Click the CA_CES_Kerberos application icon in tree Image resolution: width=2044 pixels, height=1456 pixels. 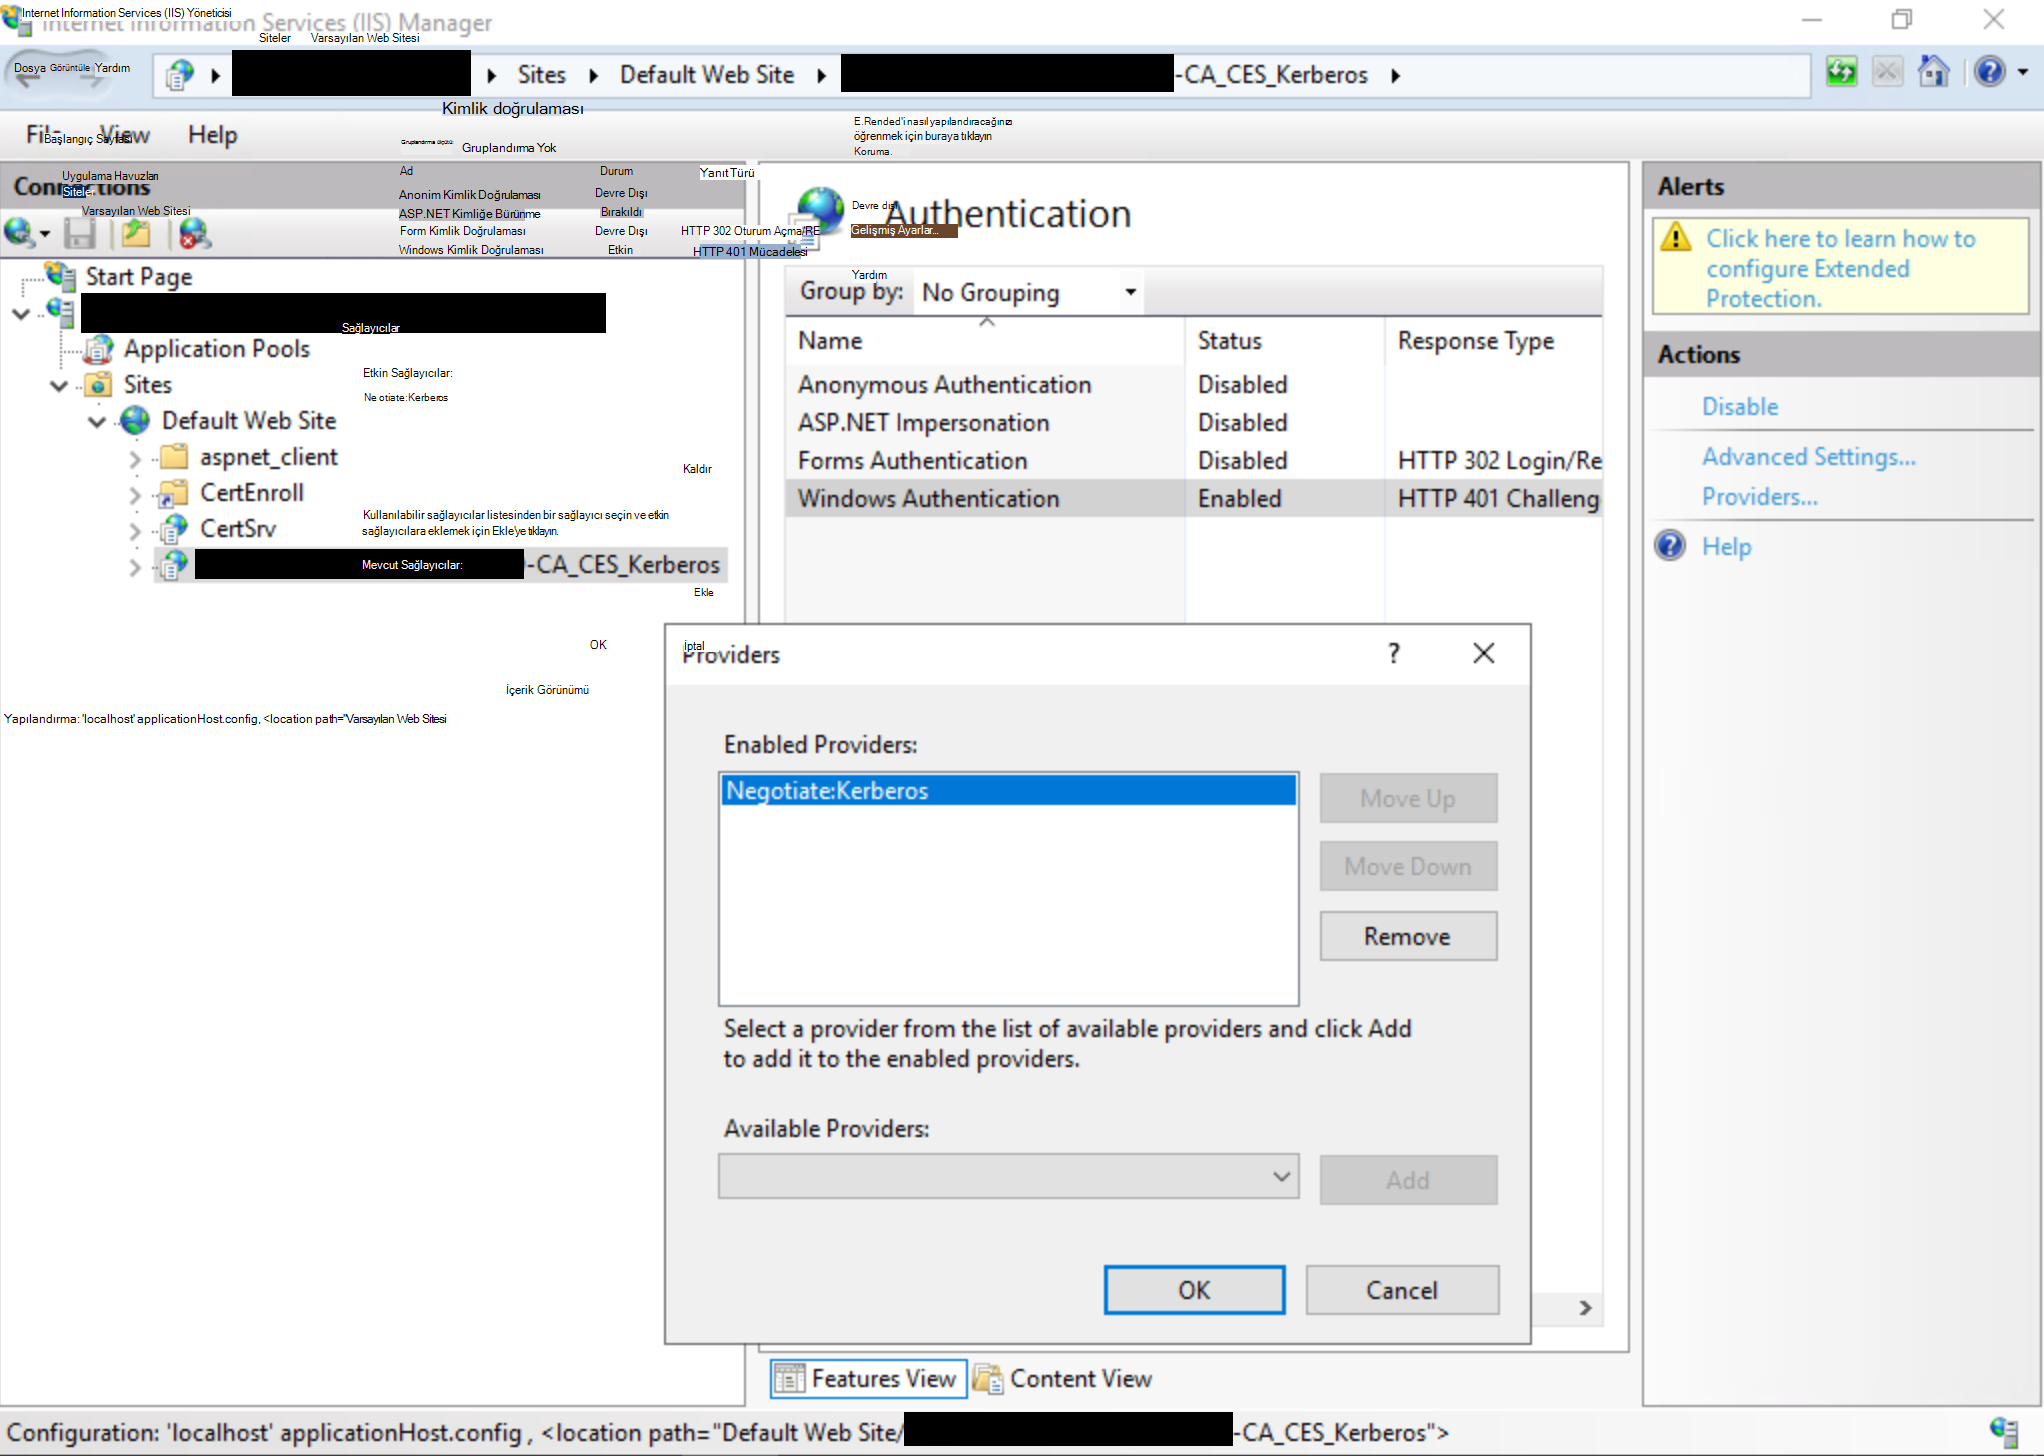click(x=174, y=565)
